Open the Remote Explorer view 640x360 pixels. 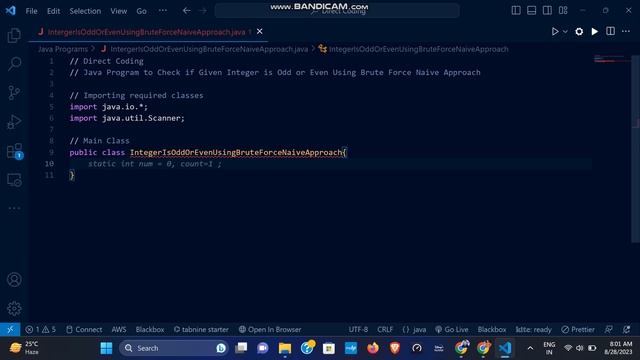[x=14, y=180]
